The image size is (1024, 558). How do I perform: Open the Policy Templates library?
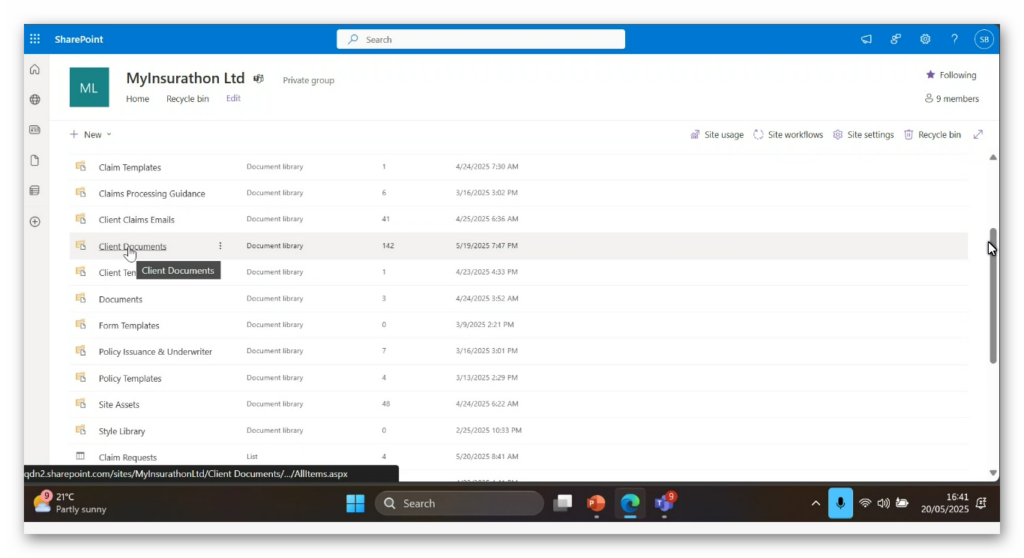coord(130,378)
